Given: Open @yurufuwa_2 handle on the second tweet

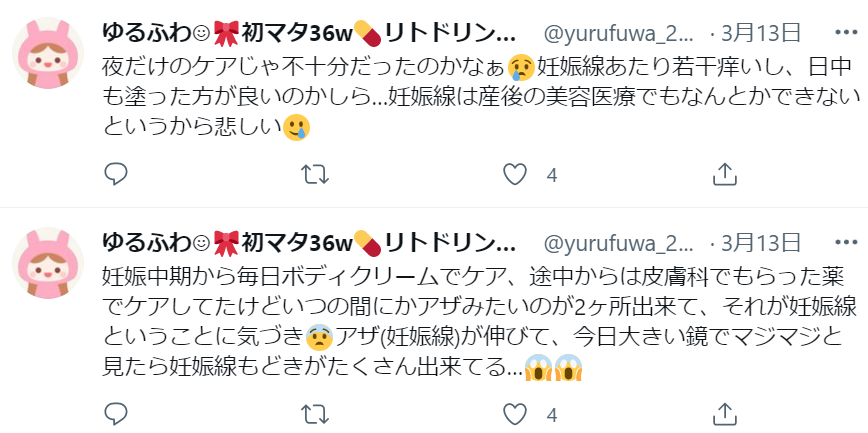Looking at the screenshot, I should pyautogui.click(x=619, y=244).
